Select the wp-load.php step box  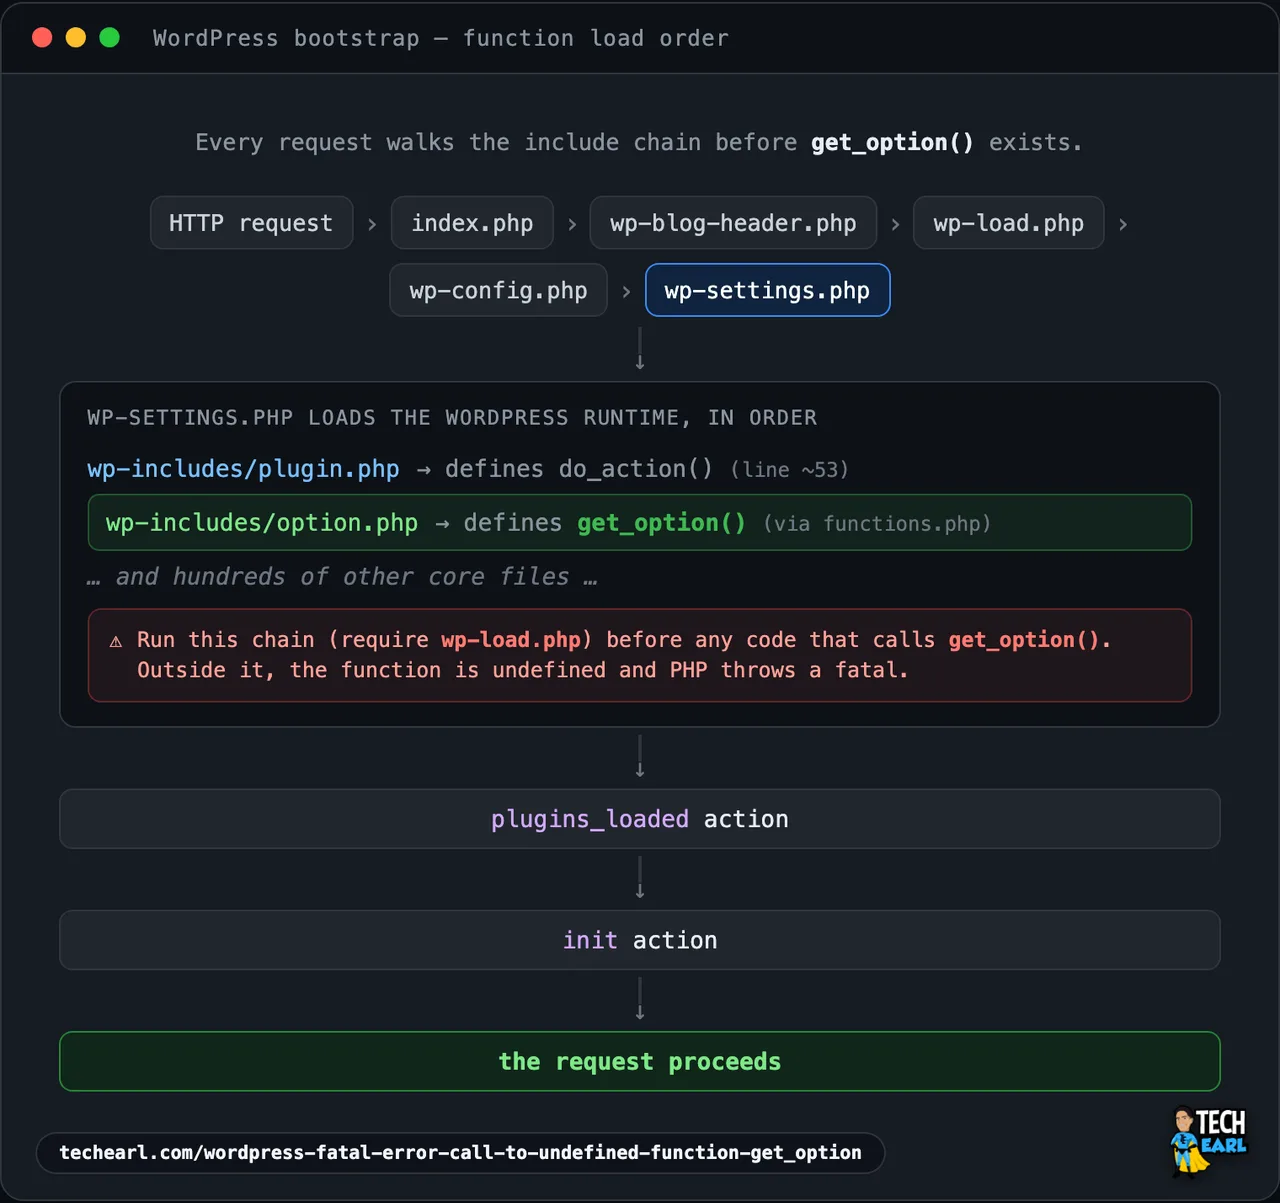1008,223
